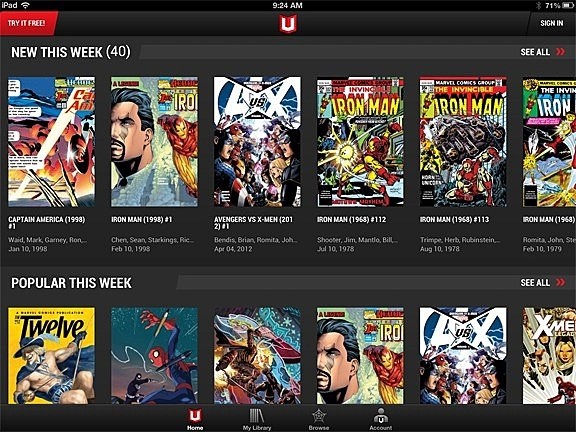
Task: Open Iron Man (1968) #112 cover
Action: [x=360, y=142]
